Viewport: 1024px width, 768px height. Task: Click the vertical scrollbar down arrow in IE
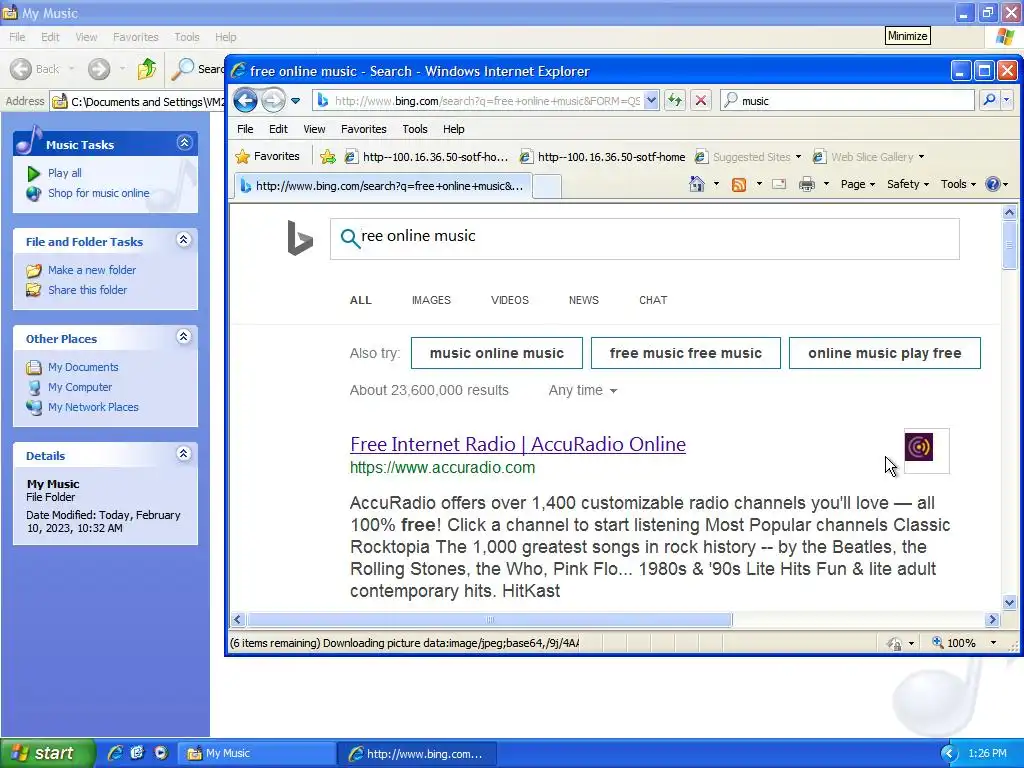pos(1010,603)
